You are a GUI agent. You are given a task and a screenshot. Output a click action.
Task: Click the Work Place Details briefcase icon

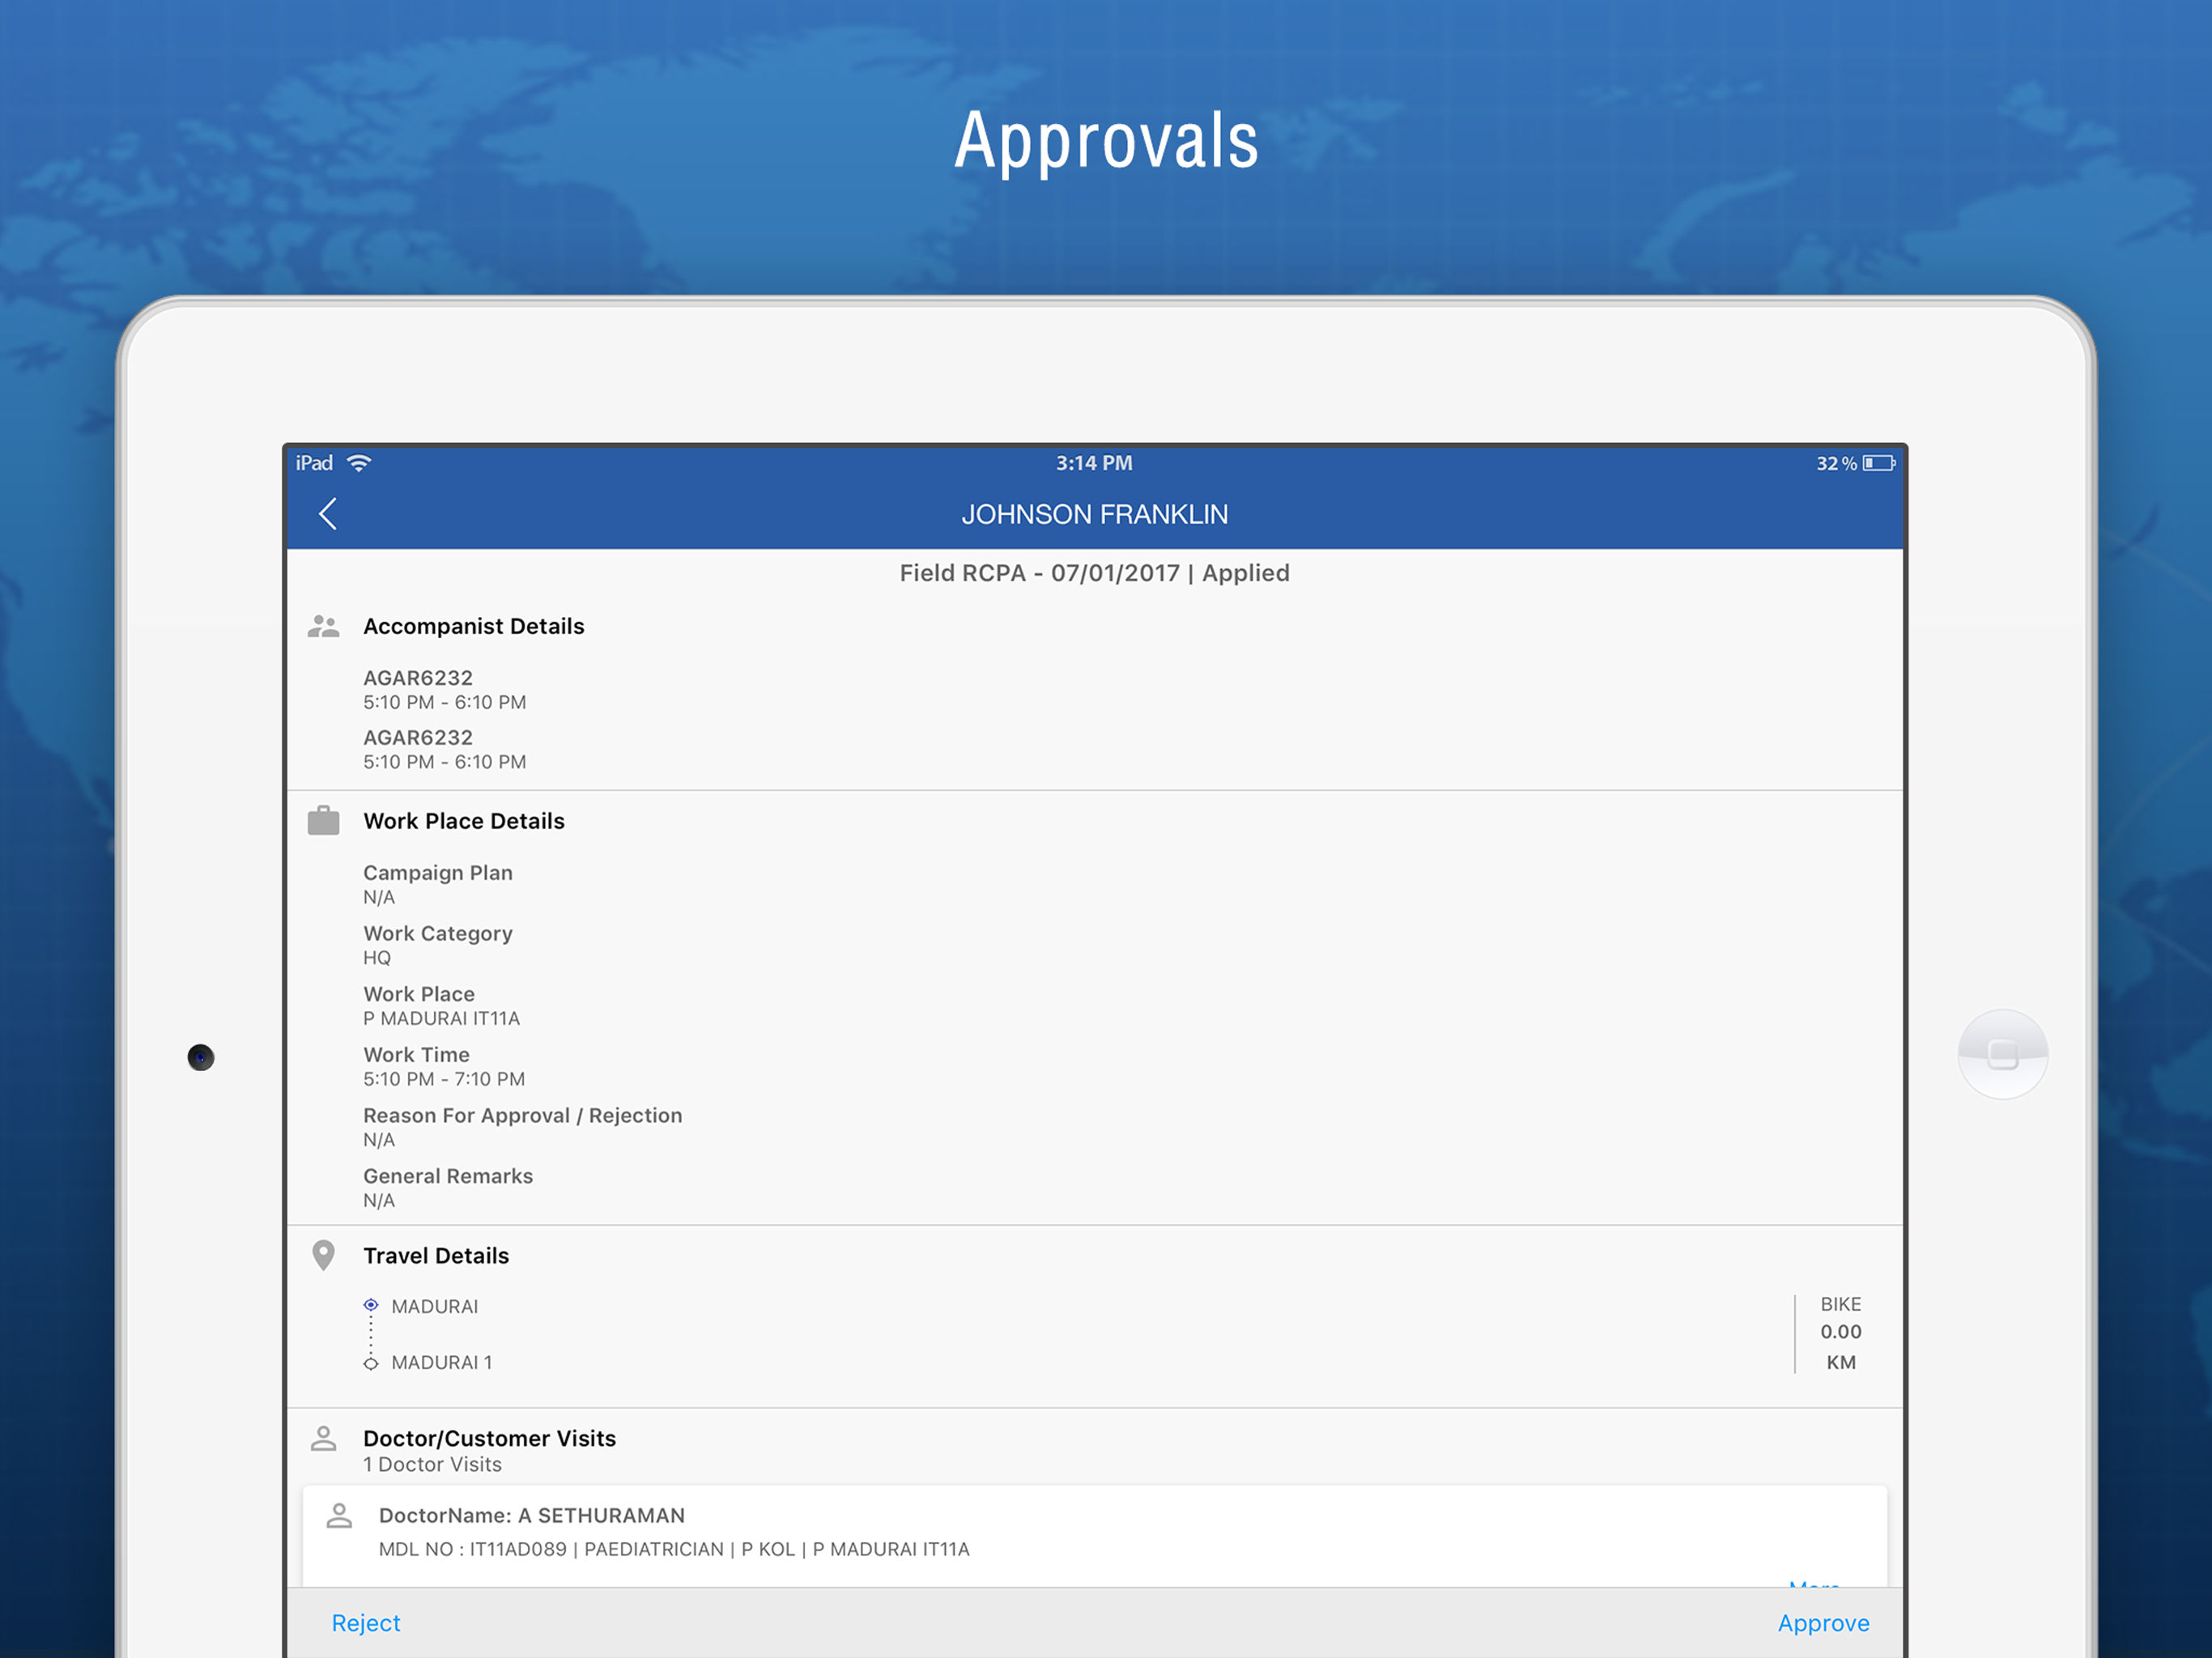(x=323, y=821)
